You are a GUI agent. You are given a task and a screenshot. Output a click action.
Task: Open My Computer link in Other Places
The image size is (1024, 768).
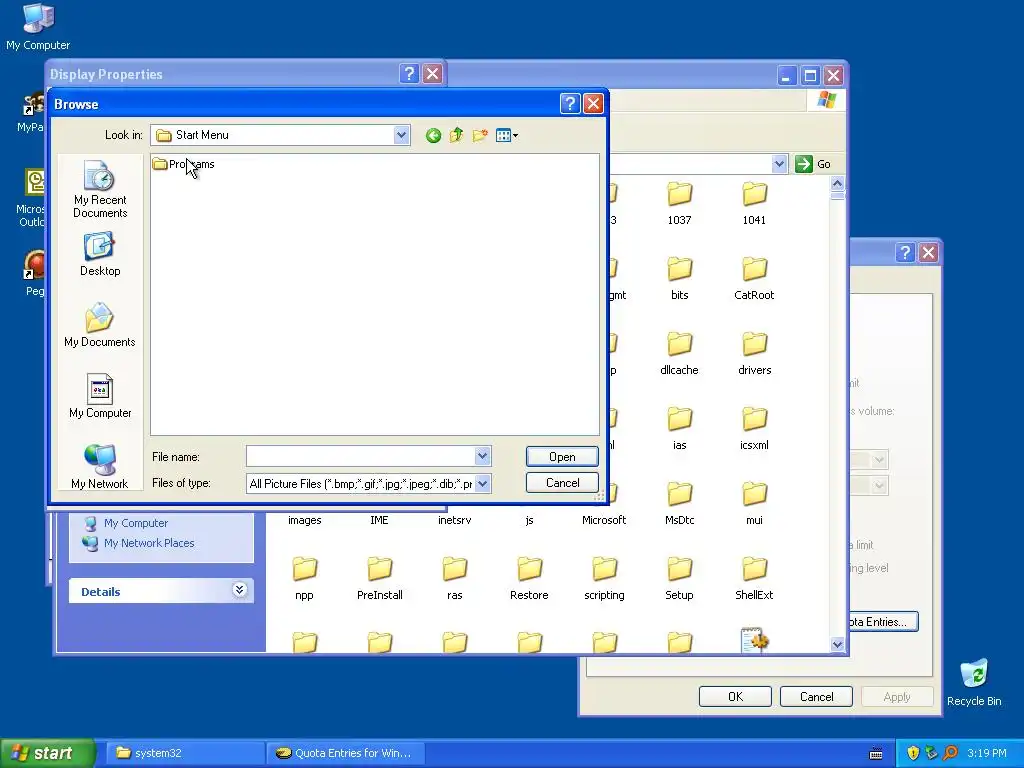(x=136, y=523)
